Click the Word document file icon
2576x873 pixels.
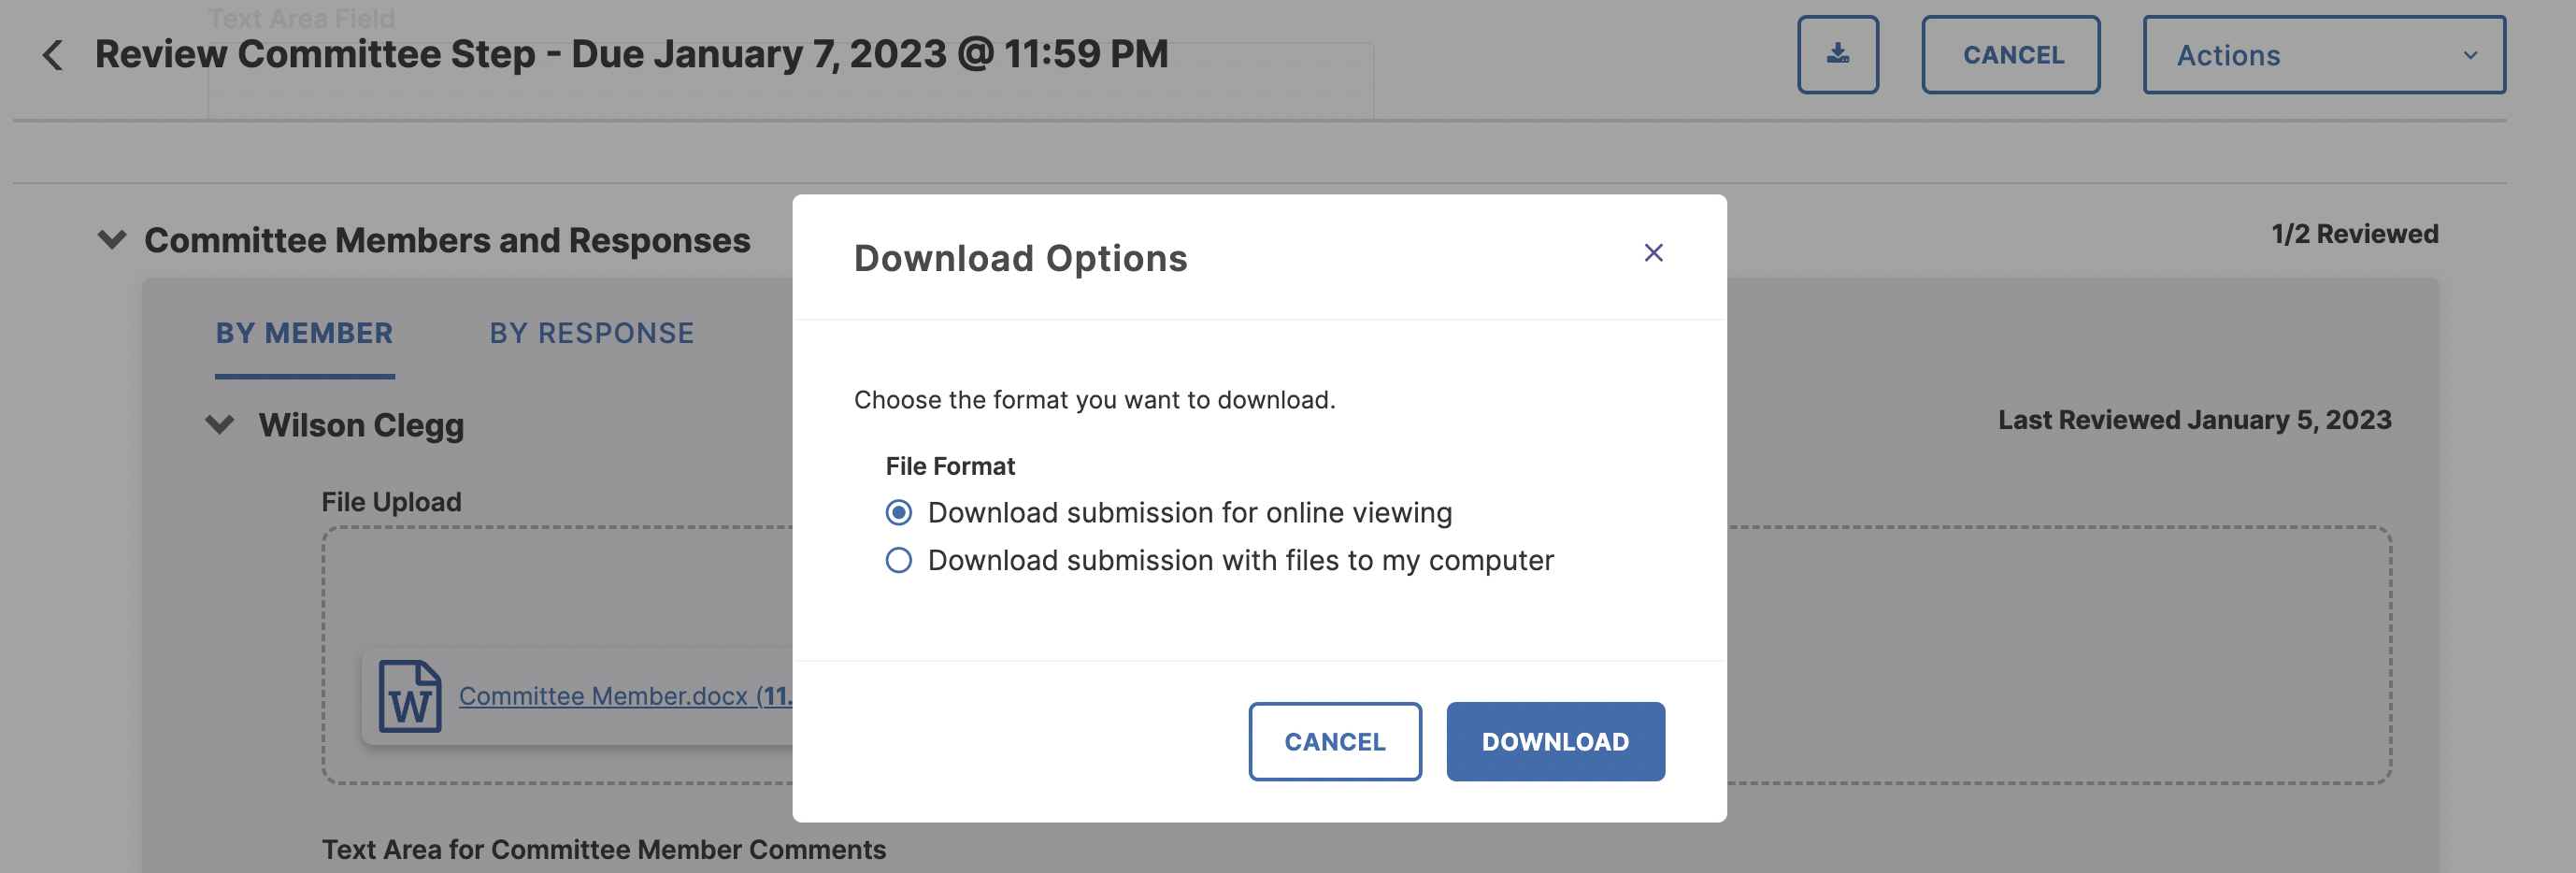click(x=409, y=696)
